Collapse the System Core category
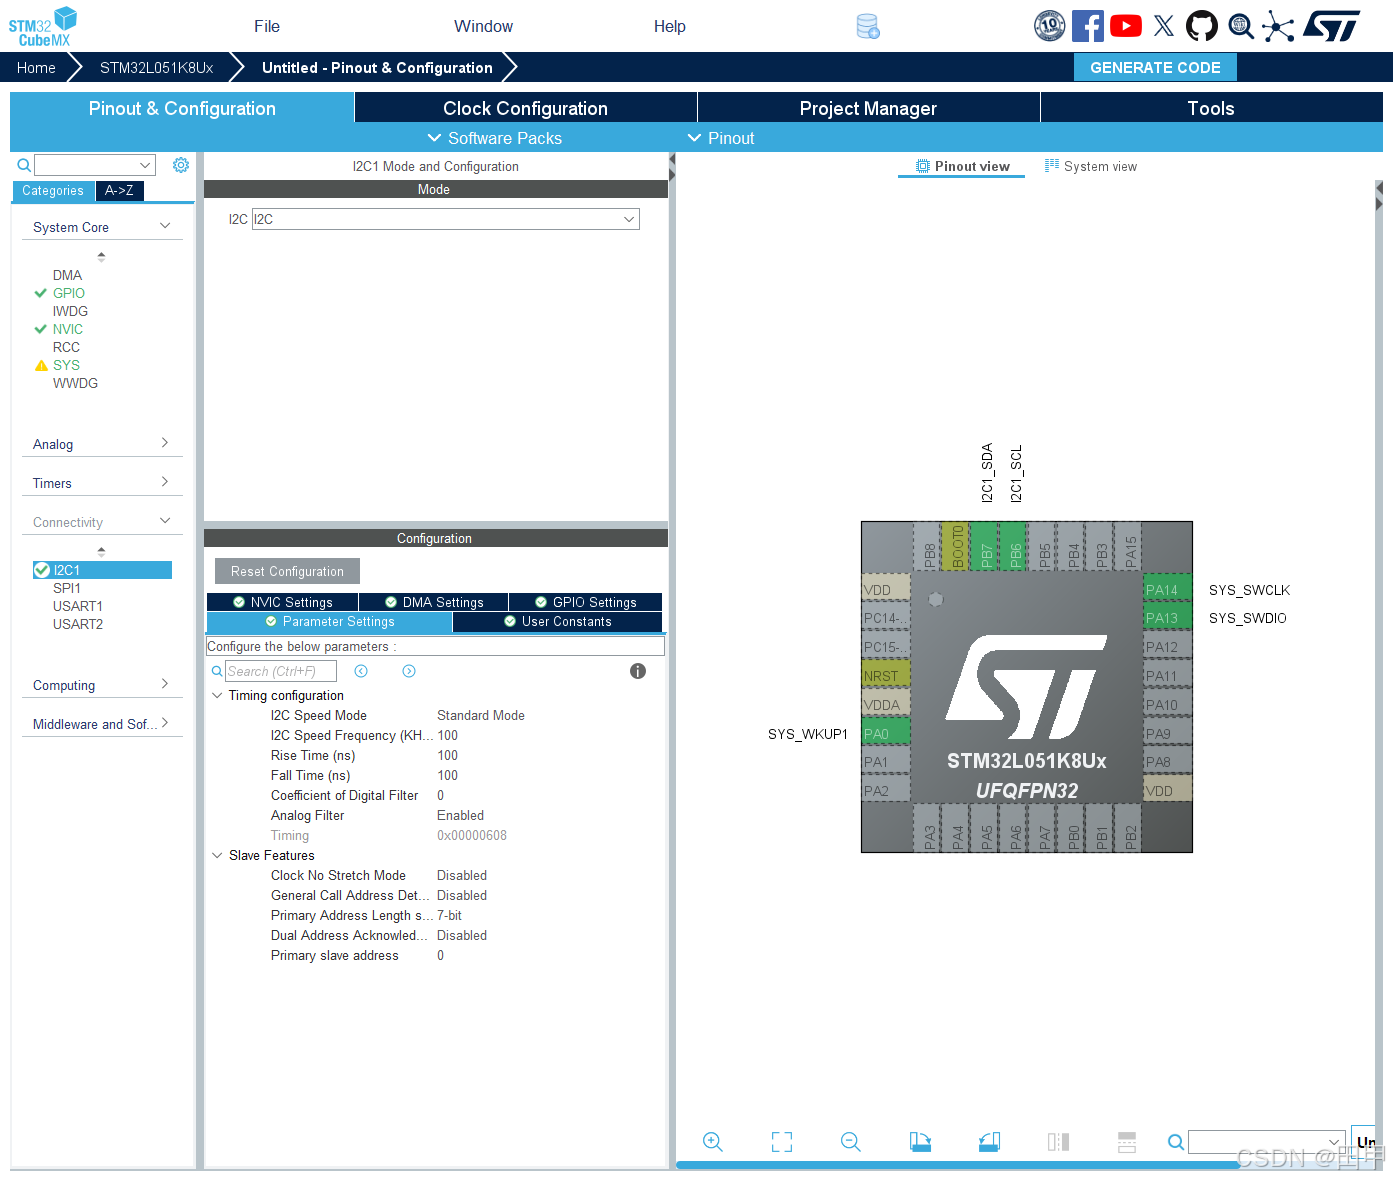Viewport: 1393px width, 1181px height. [x=165, y=226]
